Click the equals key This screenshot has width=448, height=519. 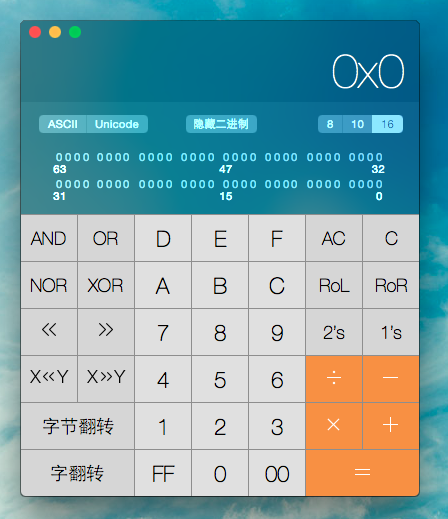point(362,473)
